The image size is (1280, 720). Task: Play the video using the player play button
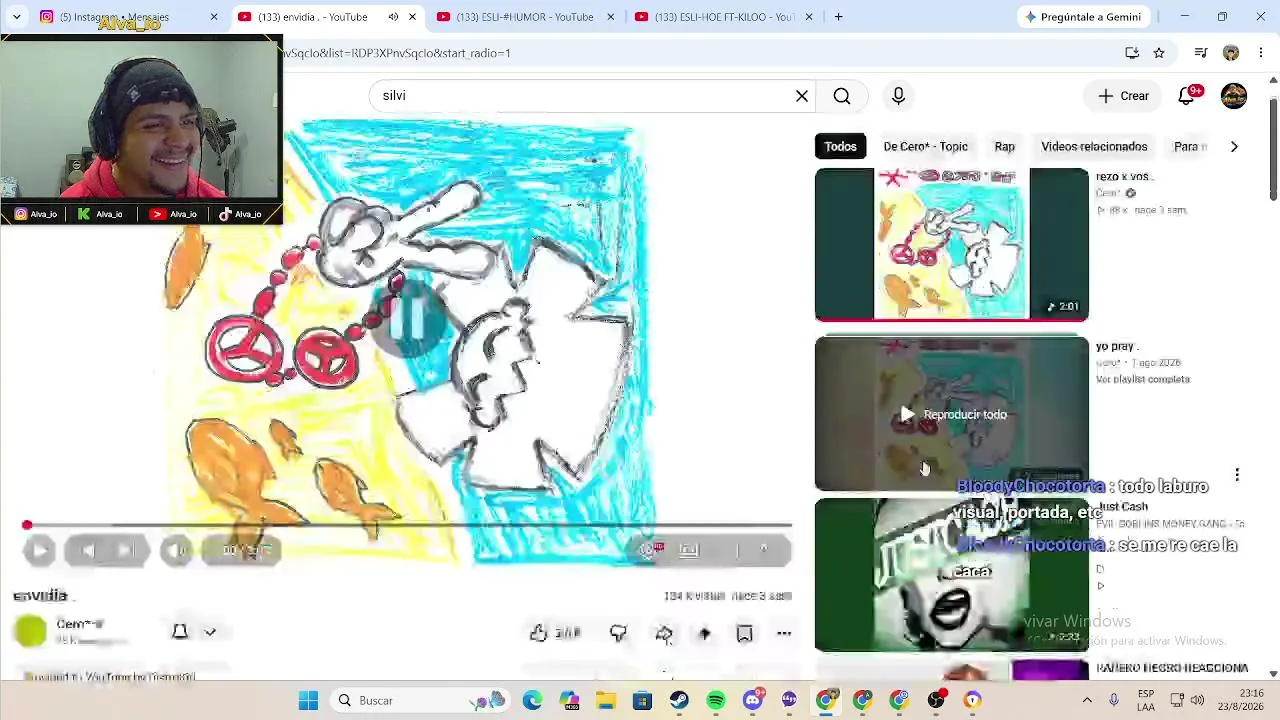click(39, 550)
